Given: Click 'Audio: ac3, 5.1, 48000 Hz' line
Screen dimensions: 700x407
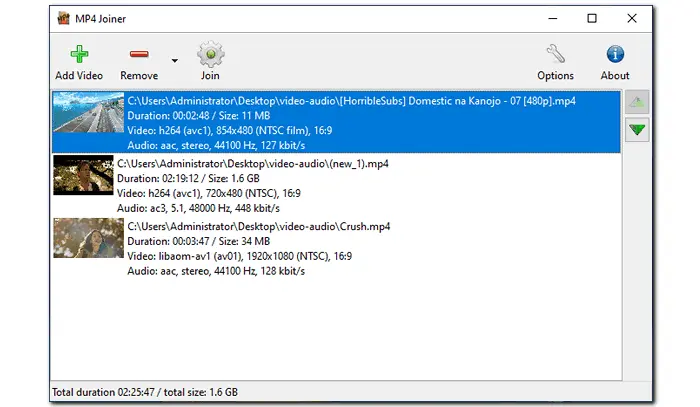Looking at the screenshot, I should [198, 208].
